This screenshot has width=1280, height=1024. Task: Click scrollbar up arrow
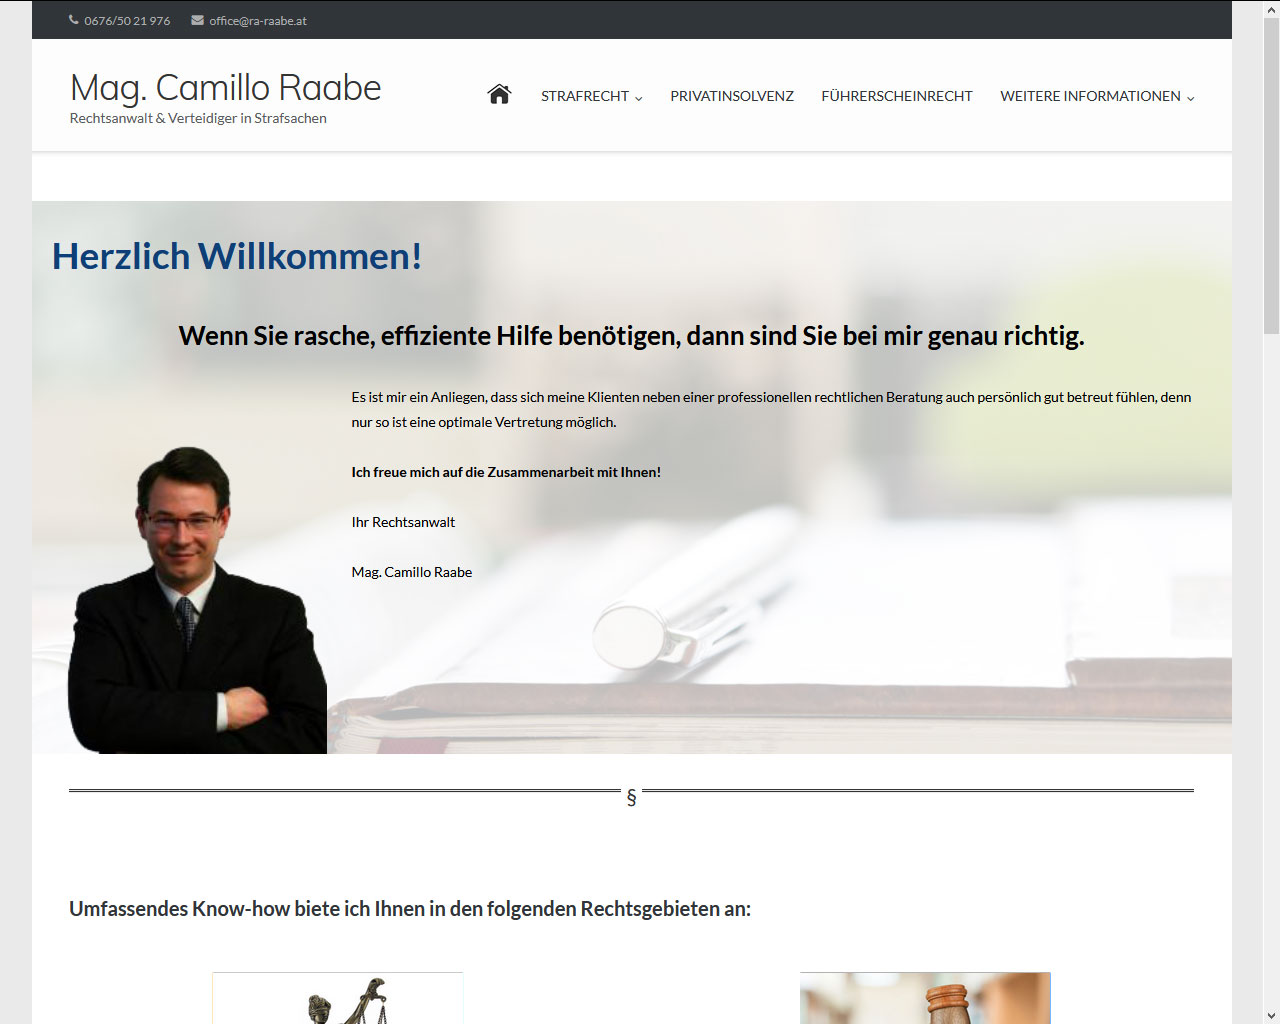click(x=1271, y=8)
